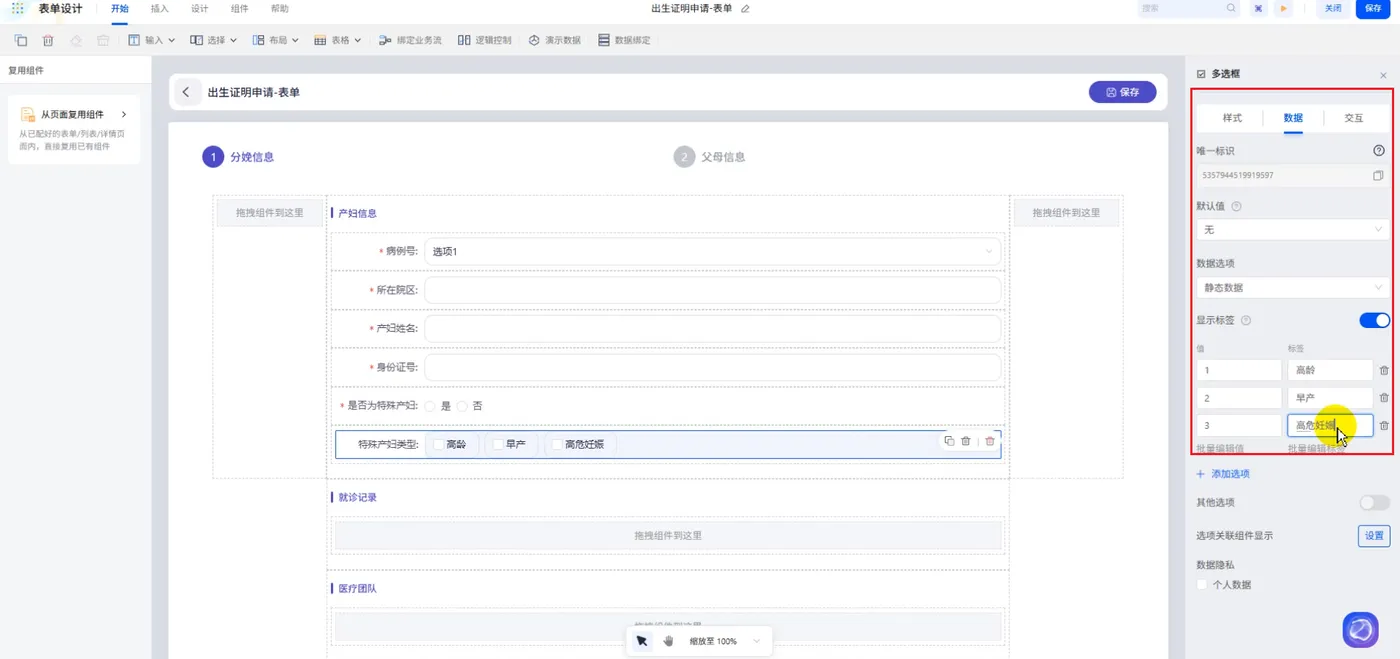The height and width of the screenshot is (659, 1400).
Task: Delete the 高龄 option row
Action: (1384, 370)
